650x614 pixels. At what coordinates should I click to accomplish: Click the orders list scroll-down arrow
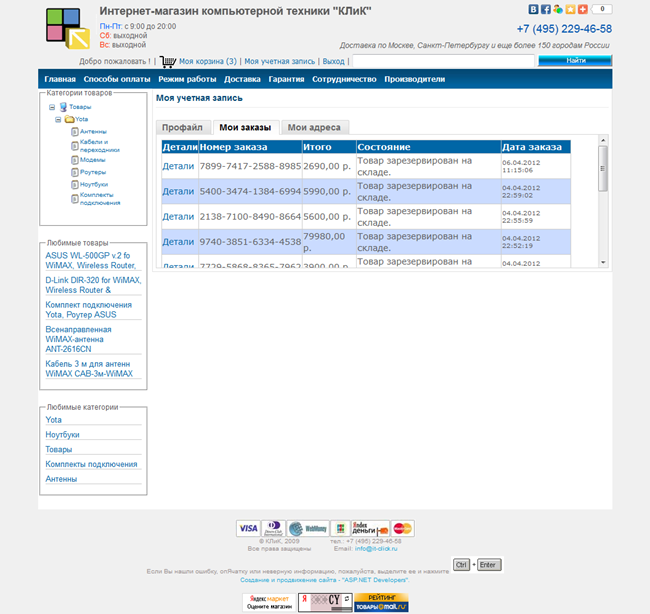point(603,262)
